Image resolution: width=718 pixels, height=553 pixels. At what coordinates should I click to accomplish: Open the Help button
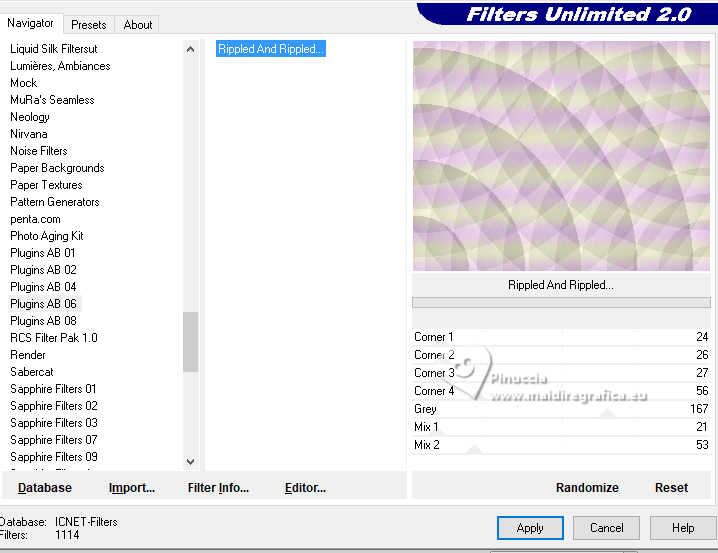pyautogui.click(x=683, y=528)
